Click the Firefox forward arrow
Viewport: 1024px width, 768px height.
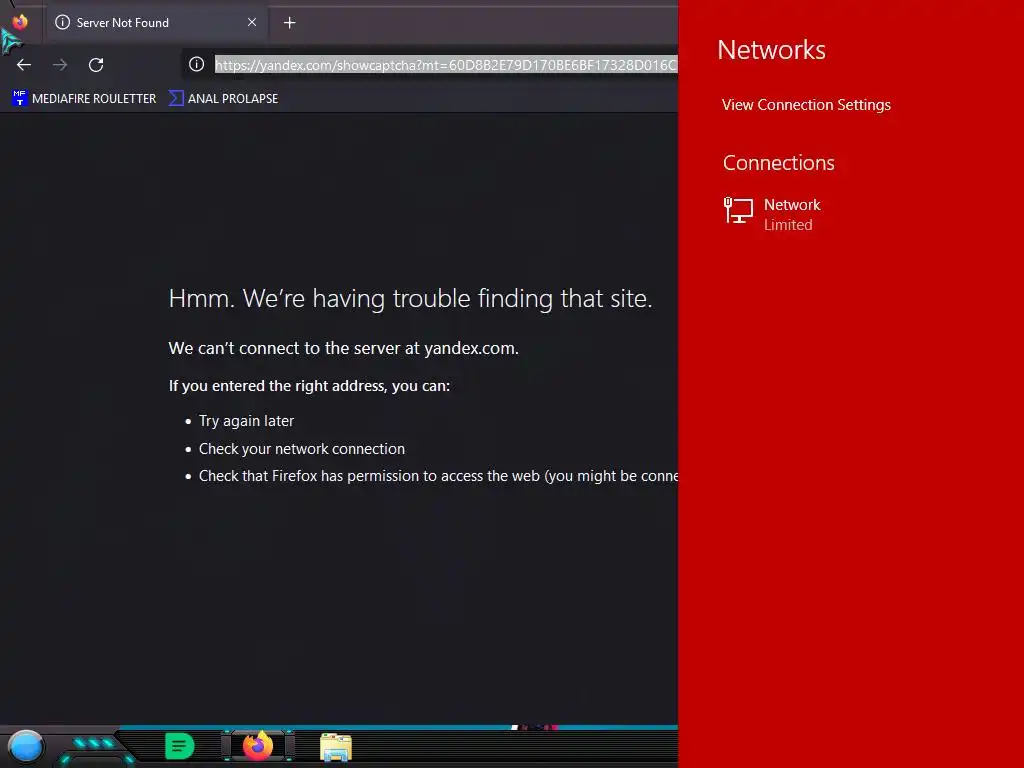60,65
